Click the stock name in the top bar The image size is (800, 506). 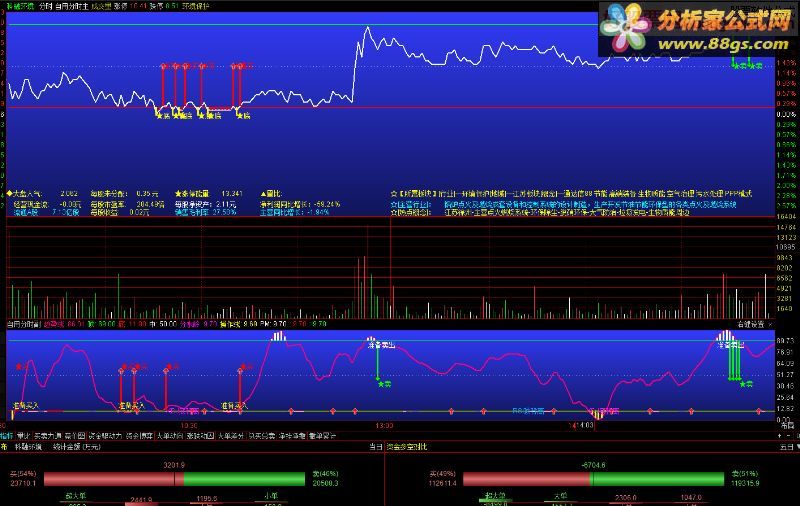point(20,6)
